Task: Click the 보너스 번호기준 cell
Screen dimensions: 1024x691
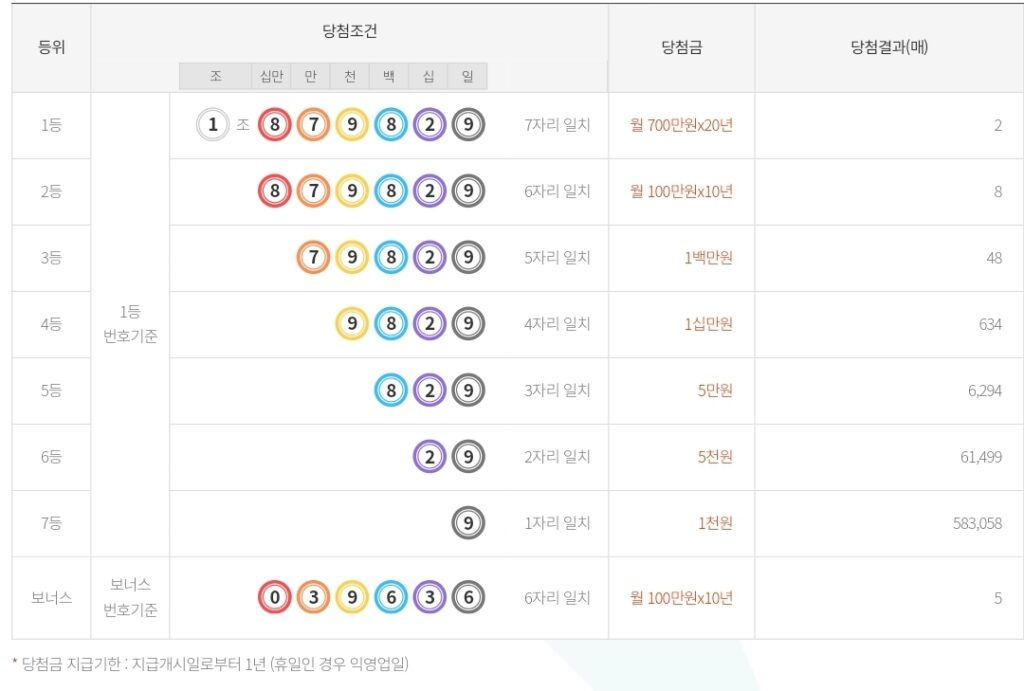Action: coord(130,598)
